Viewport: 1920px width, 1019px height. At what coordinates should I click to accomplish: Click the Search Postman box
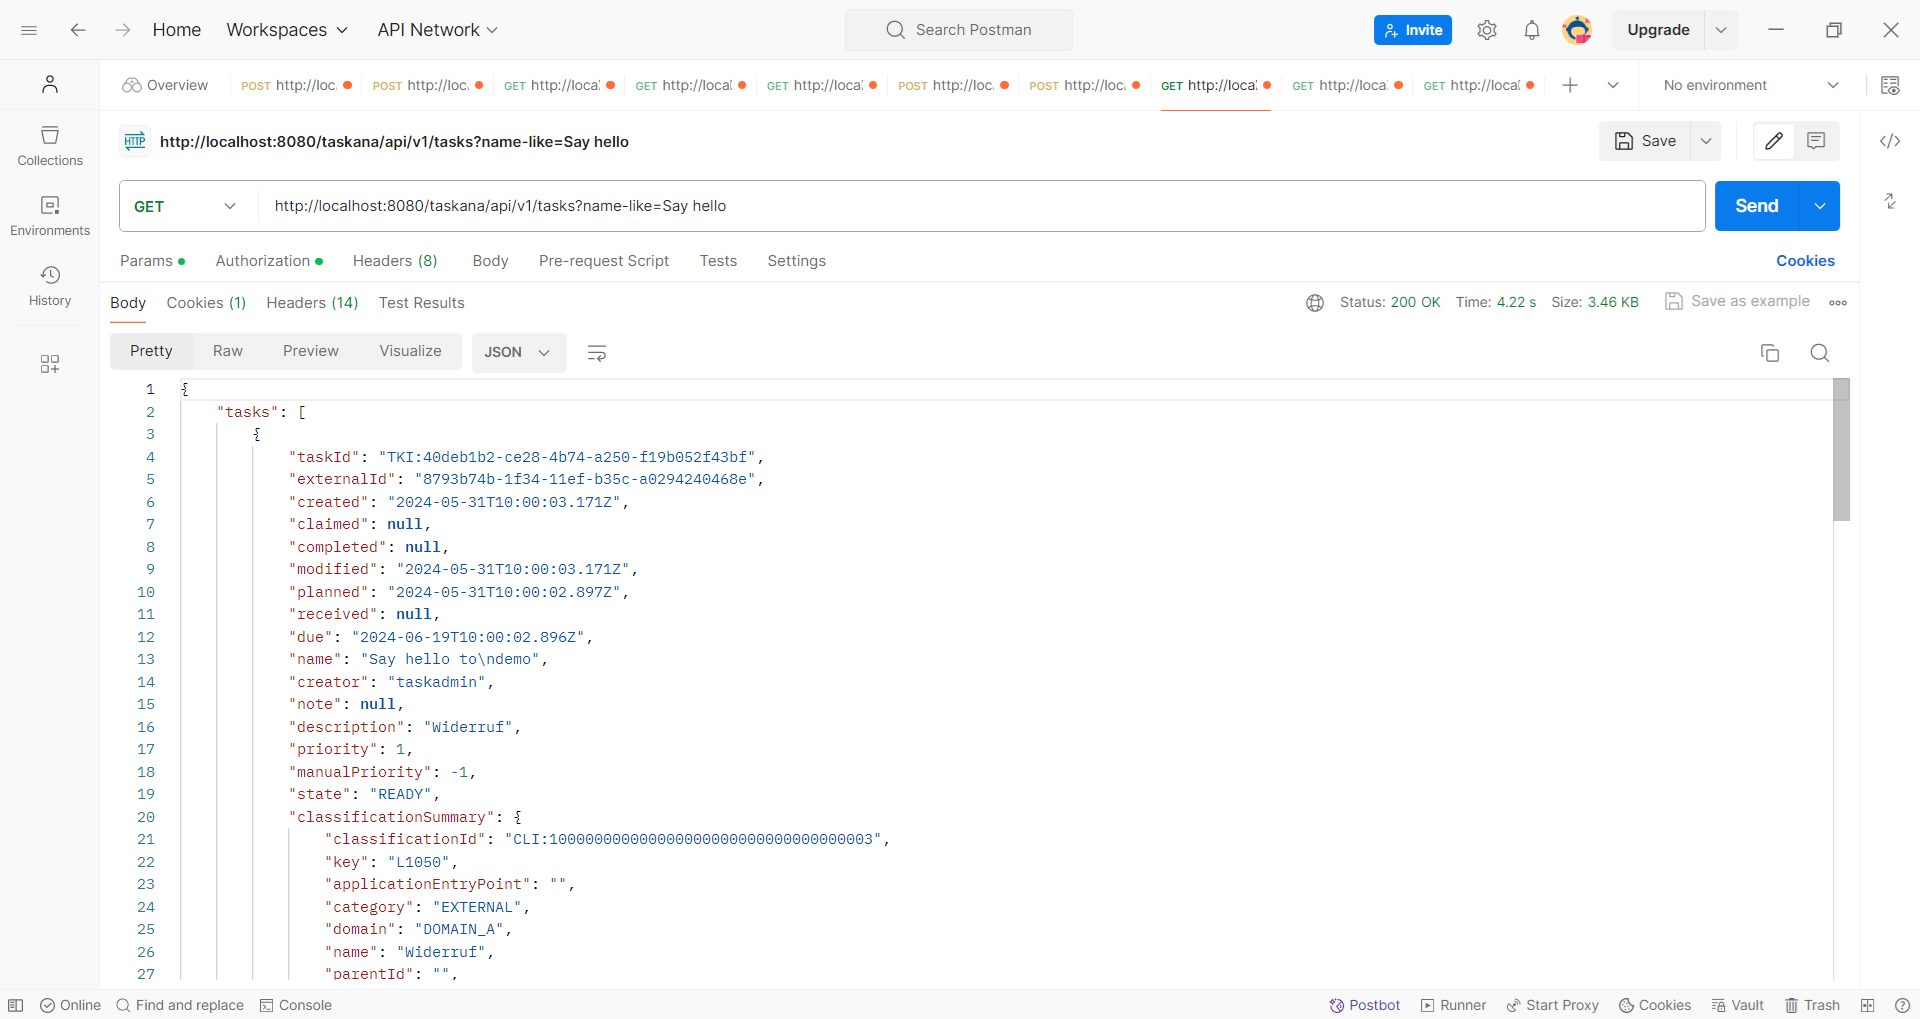959,30
